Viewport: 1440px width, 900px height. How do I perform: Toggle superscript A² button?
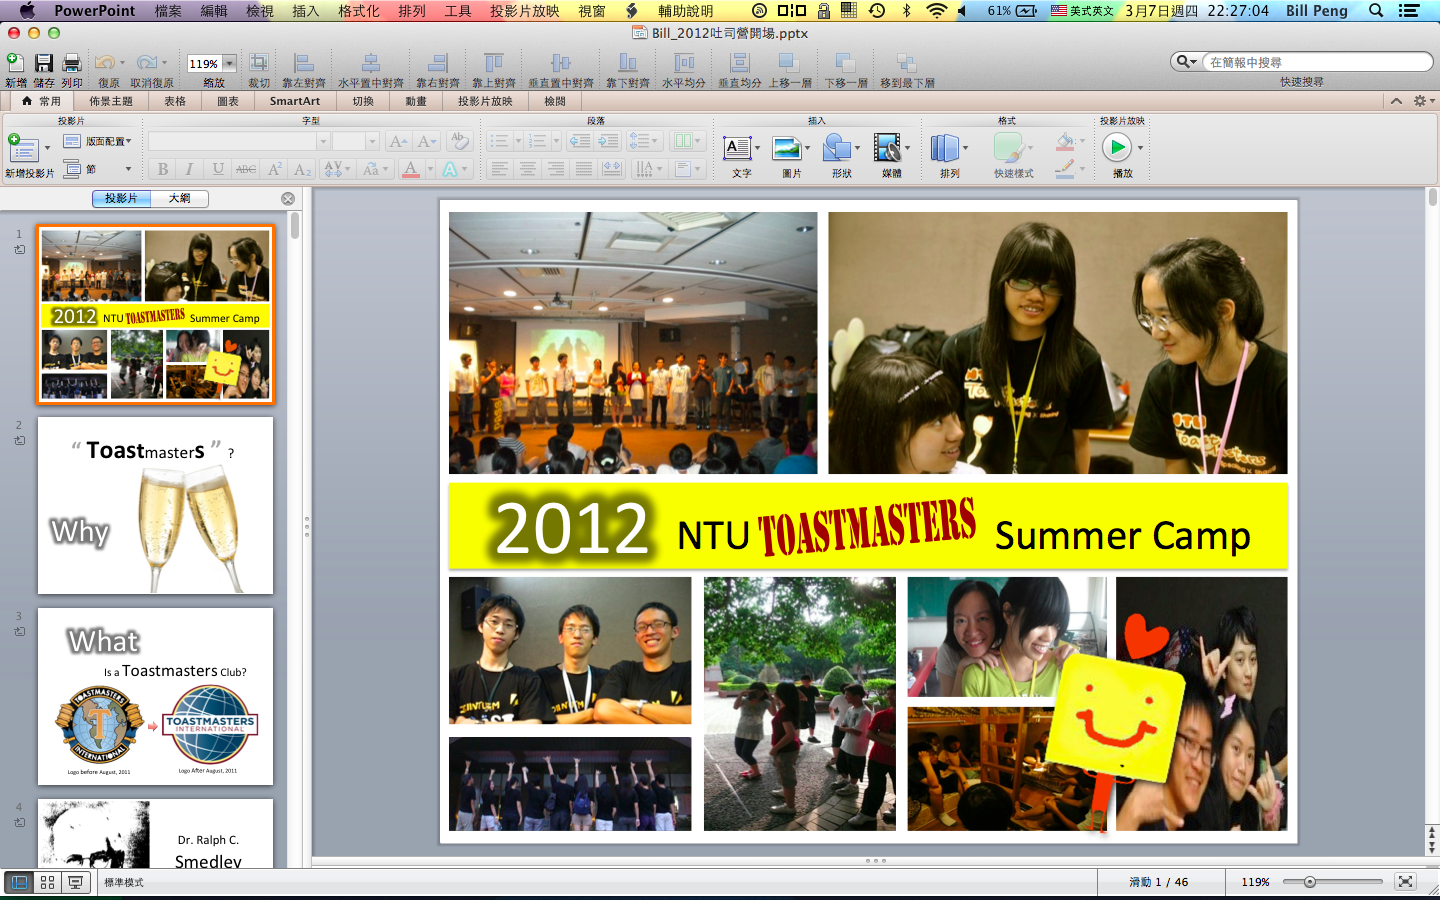click(274, 169)
